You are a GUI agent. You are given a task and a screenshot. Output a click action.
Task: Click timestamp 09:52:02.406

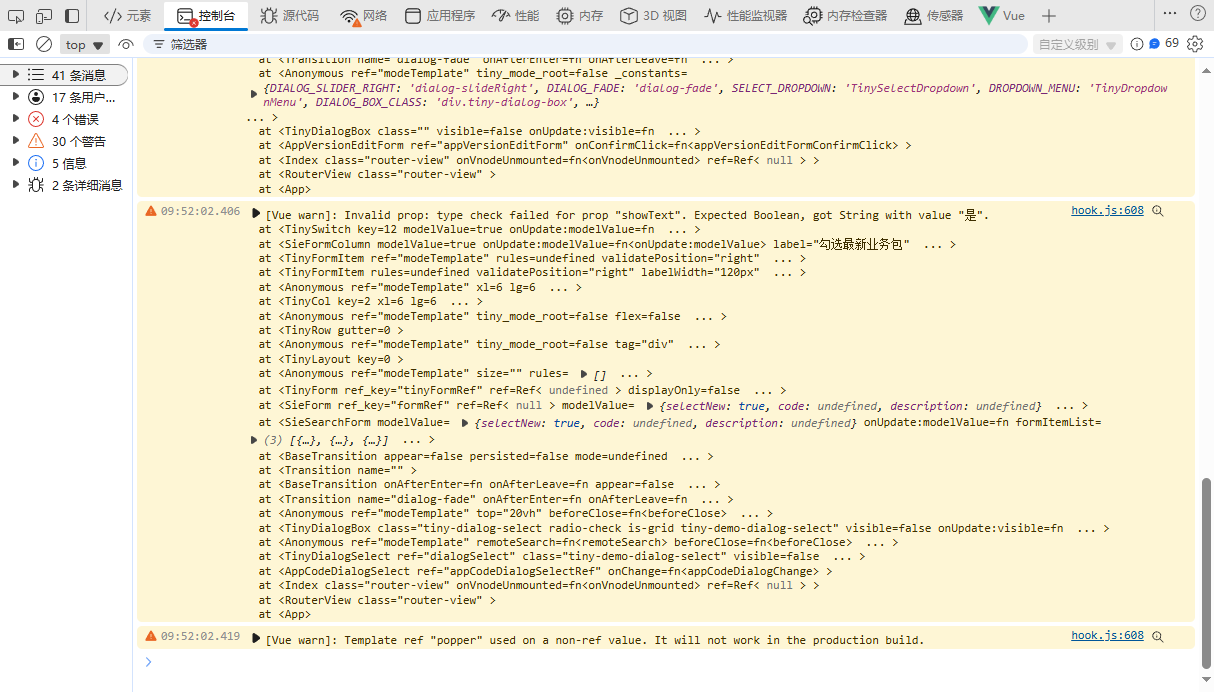[200, 211]
